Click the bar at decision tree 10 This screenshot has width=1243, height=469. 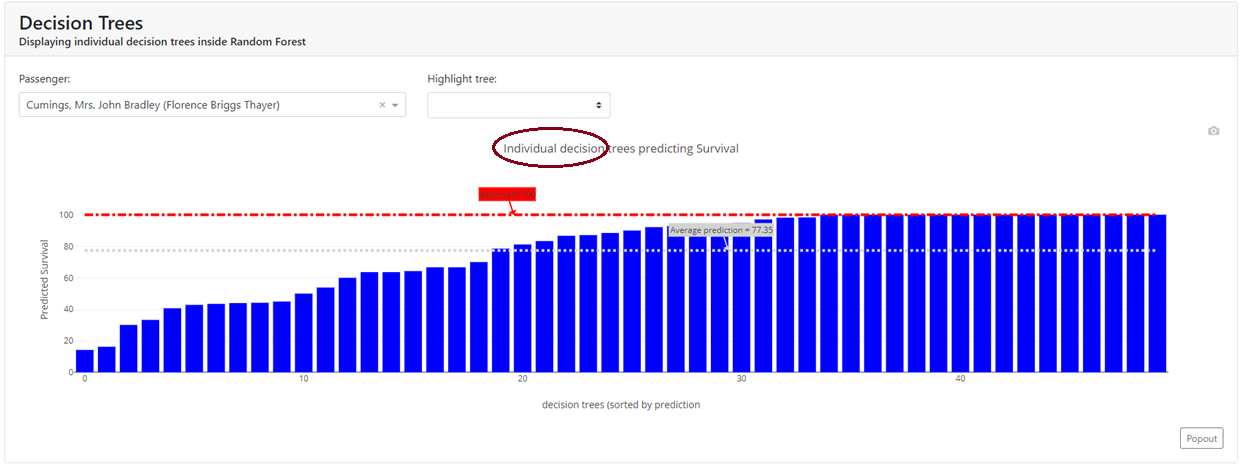(304, 332)
